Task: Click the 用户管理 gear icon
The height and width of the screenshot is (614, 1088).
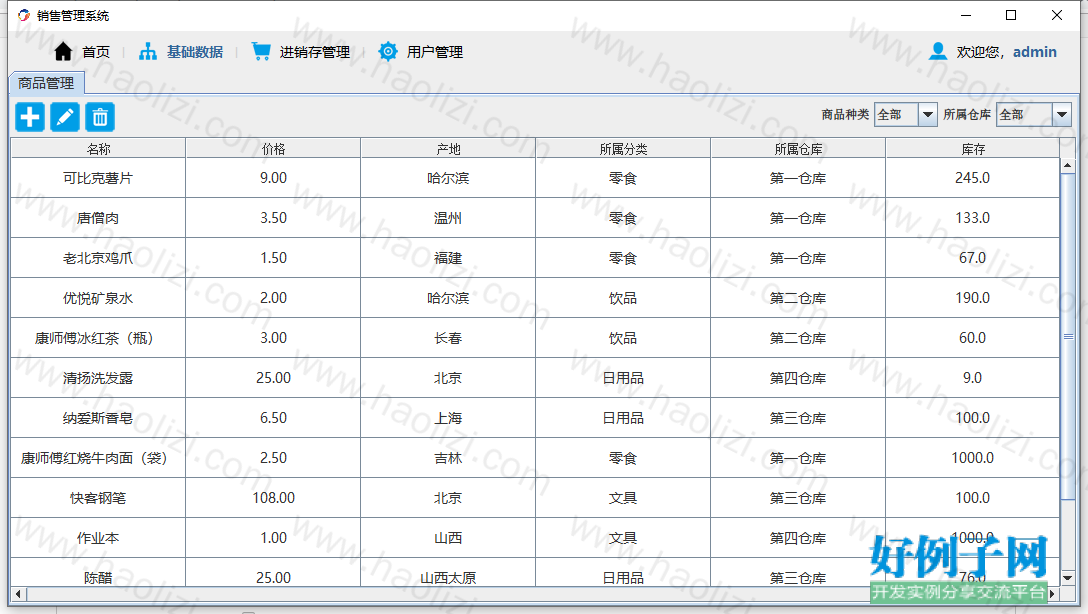Action: click(x=388, y=51)
